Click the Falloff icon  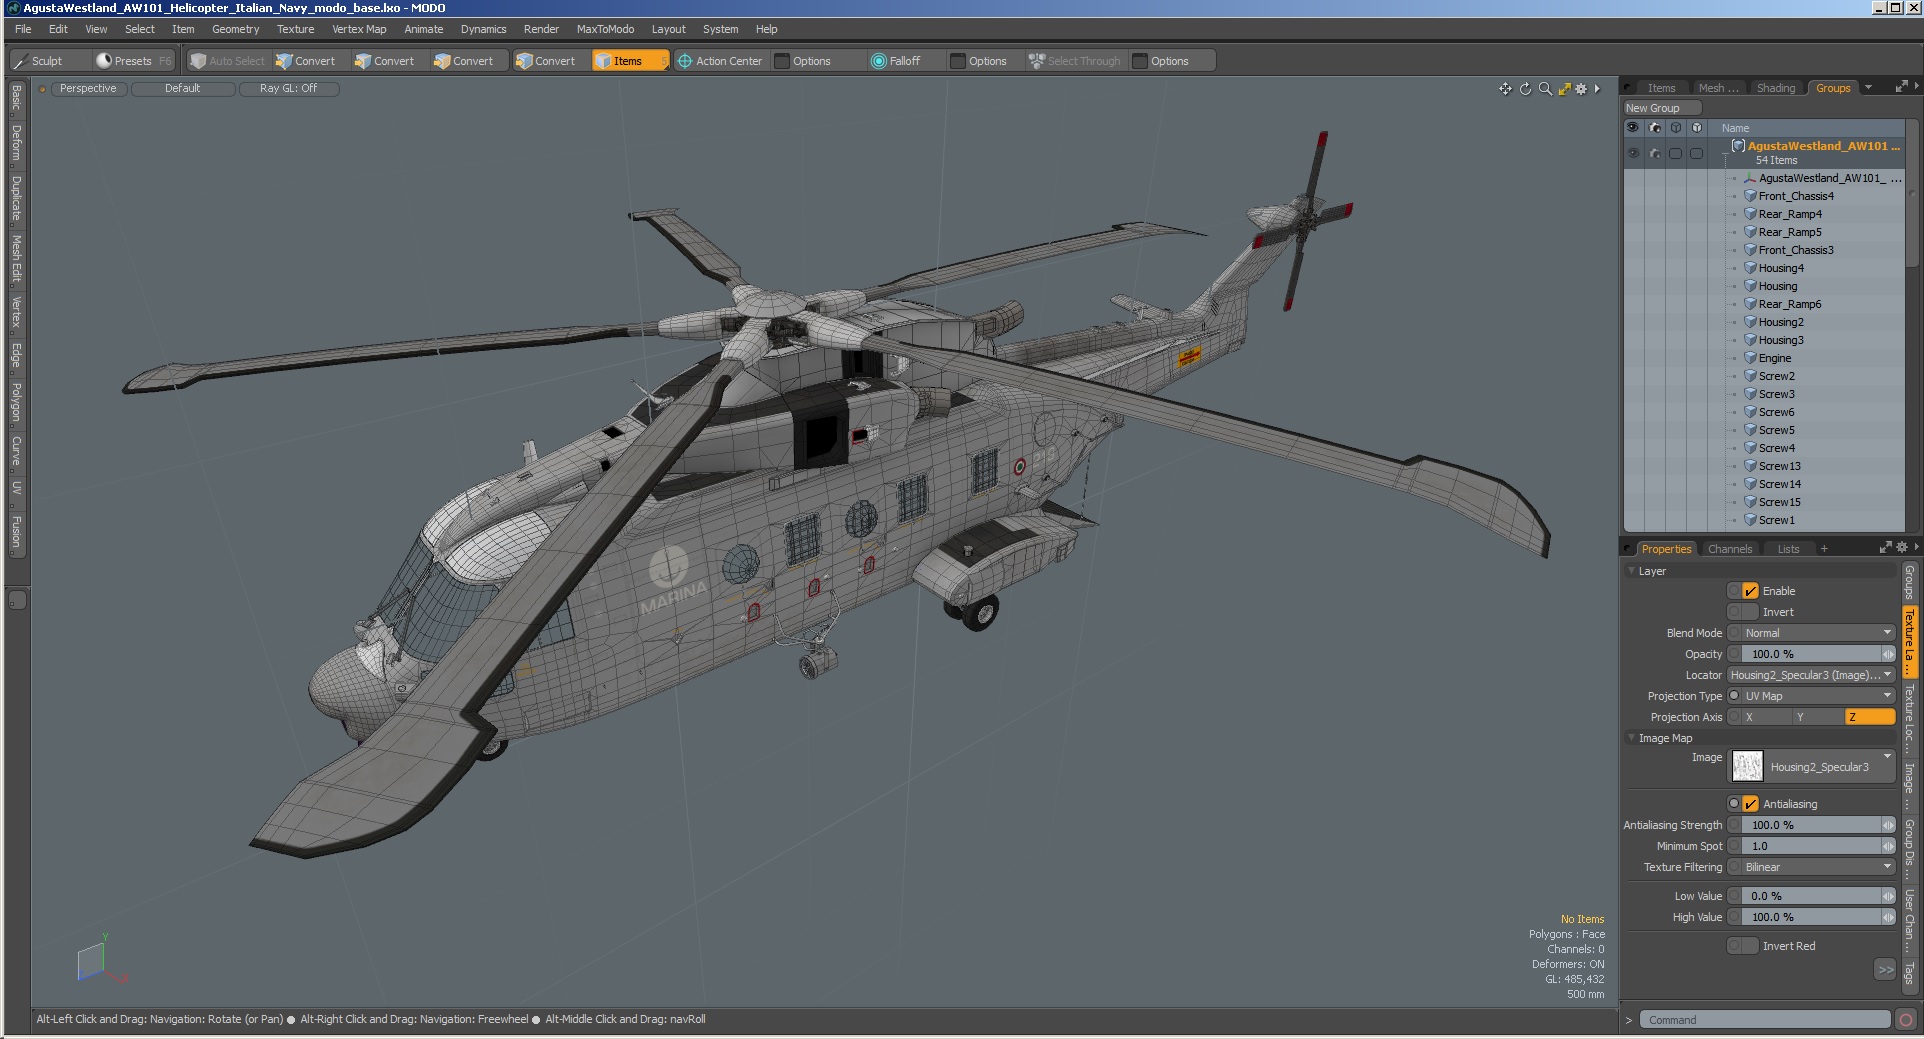[x=878, y=61]
